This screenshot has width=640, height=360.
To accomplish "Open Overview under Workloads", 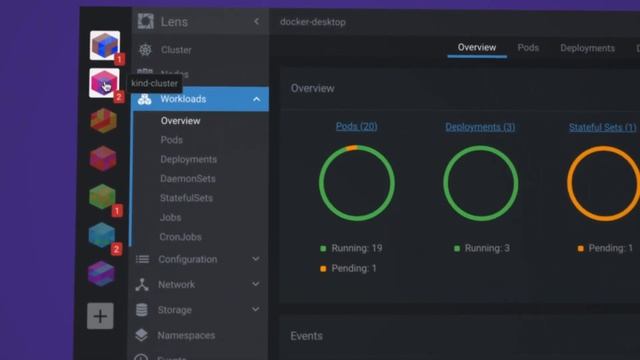I will [x=180, y=121].
